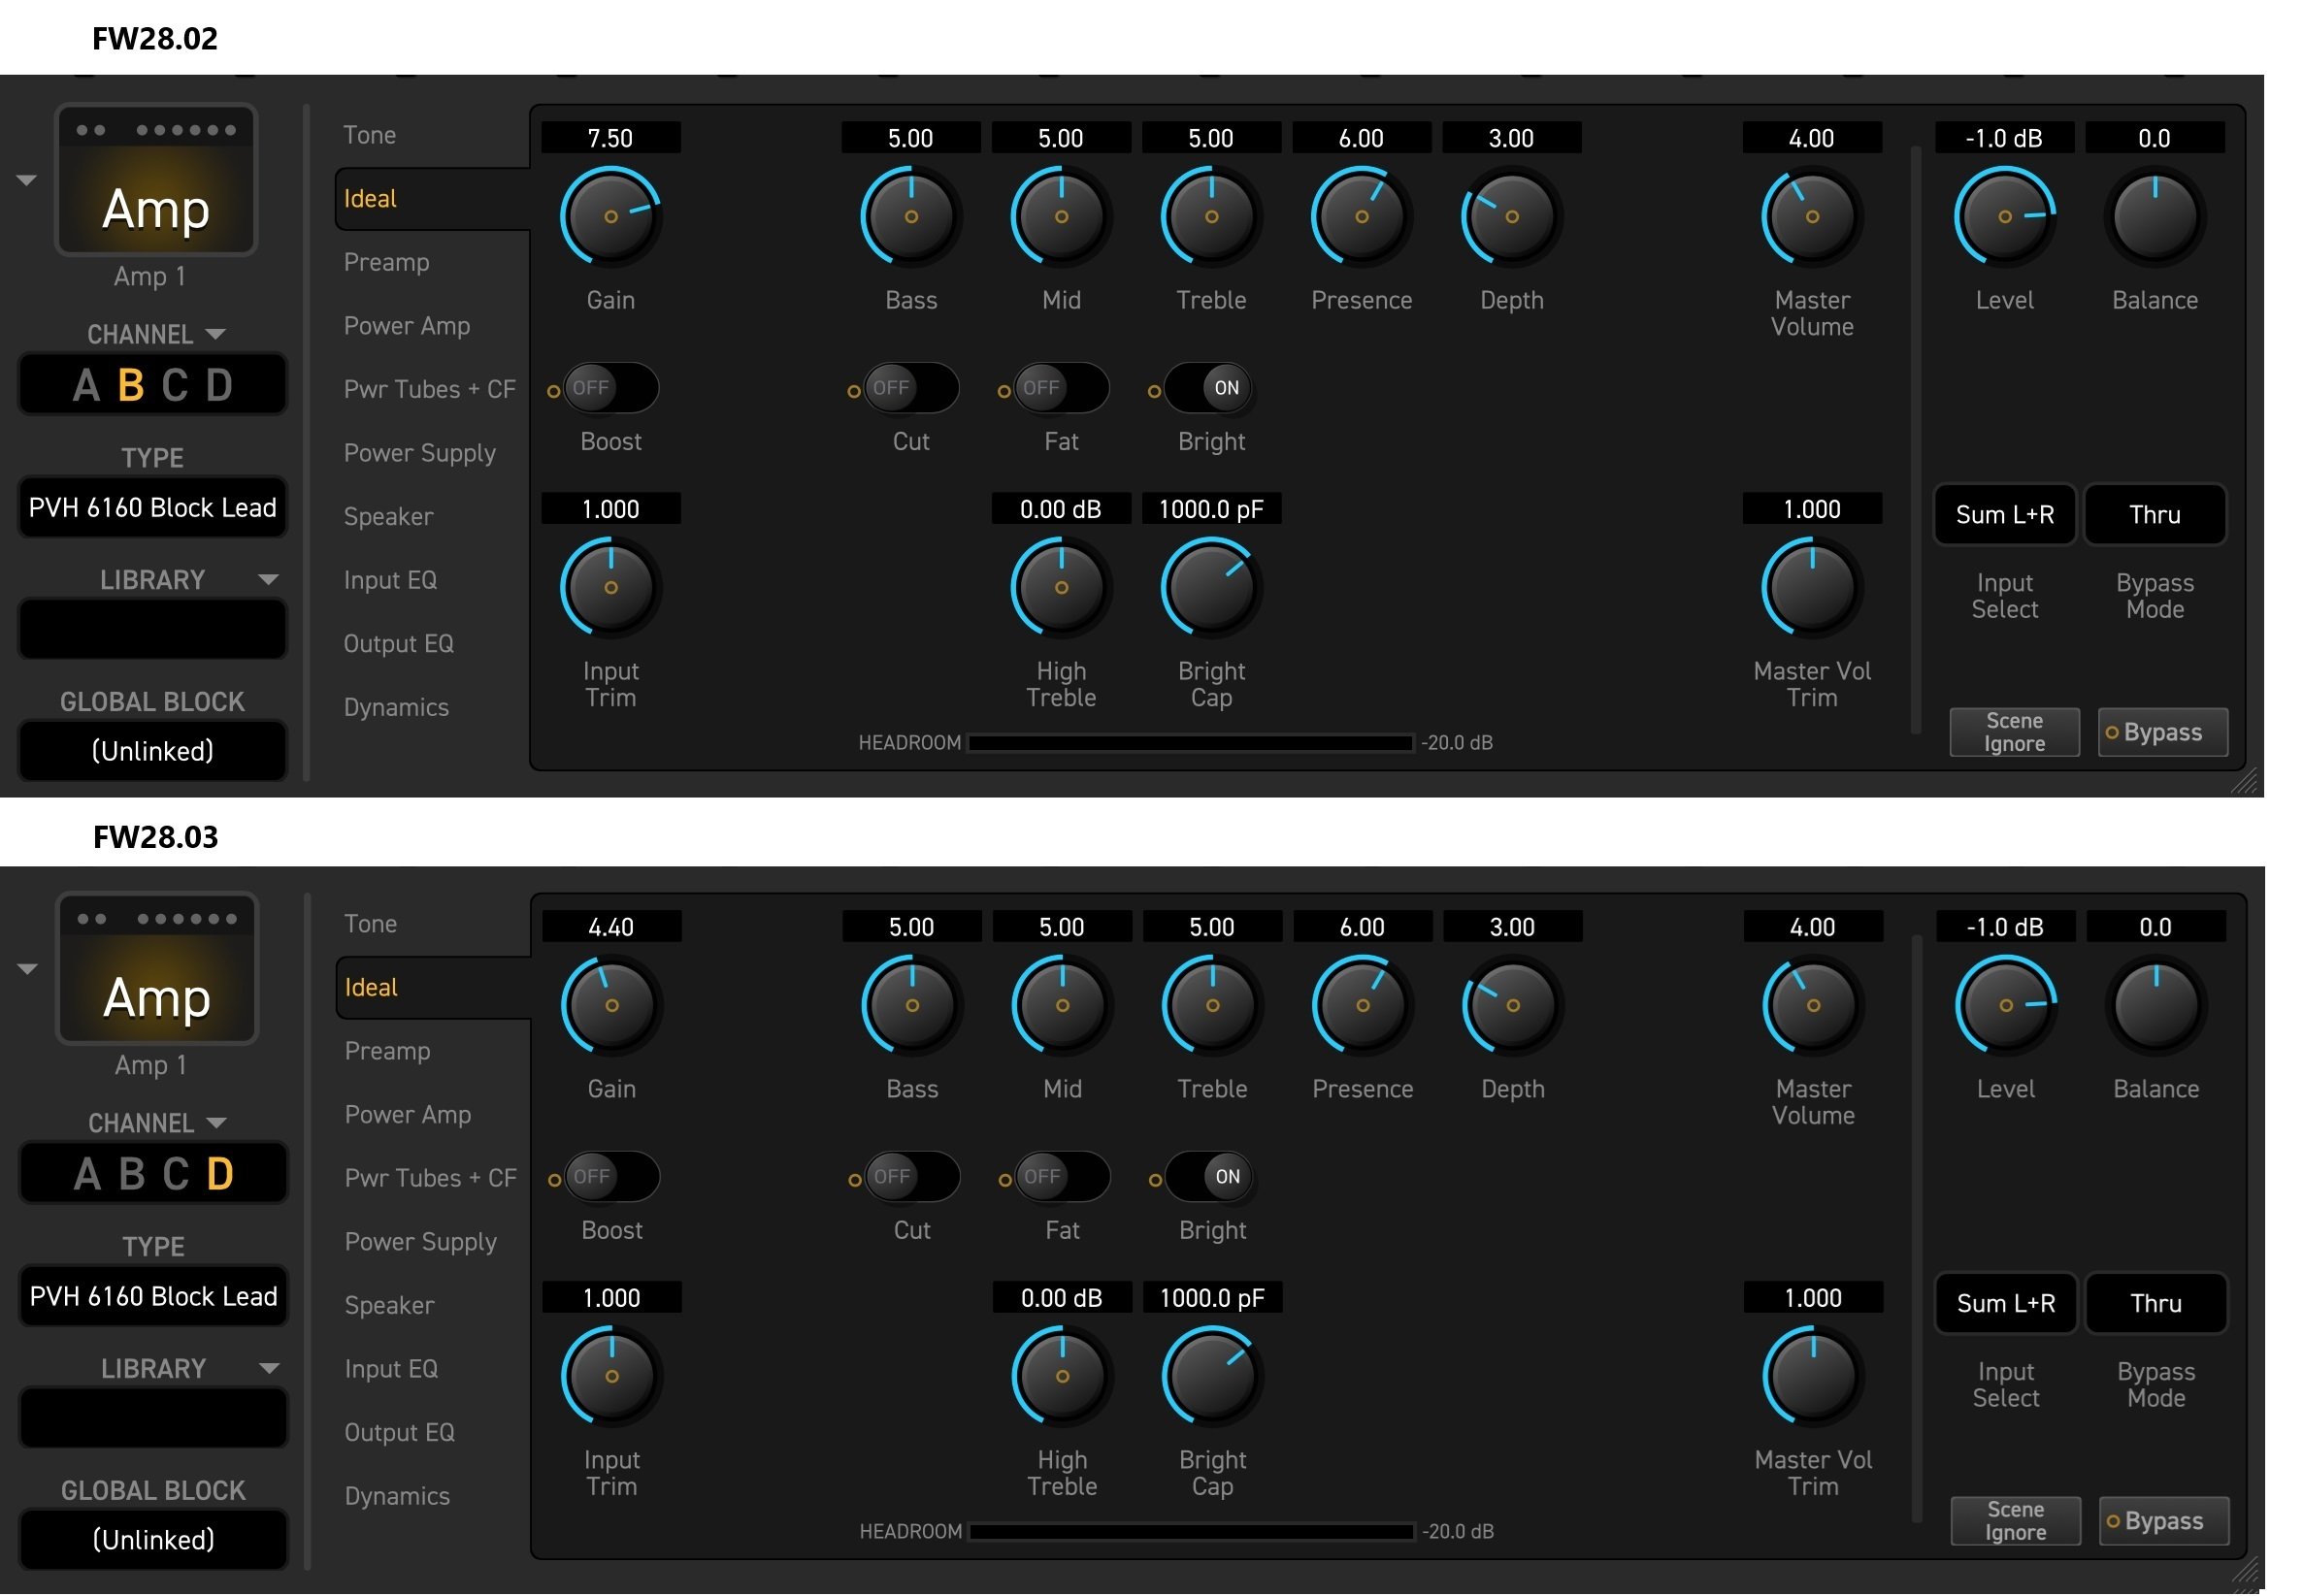Click the Amp block icon in FW28.03 panel

click(x=157, y=969)
